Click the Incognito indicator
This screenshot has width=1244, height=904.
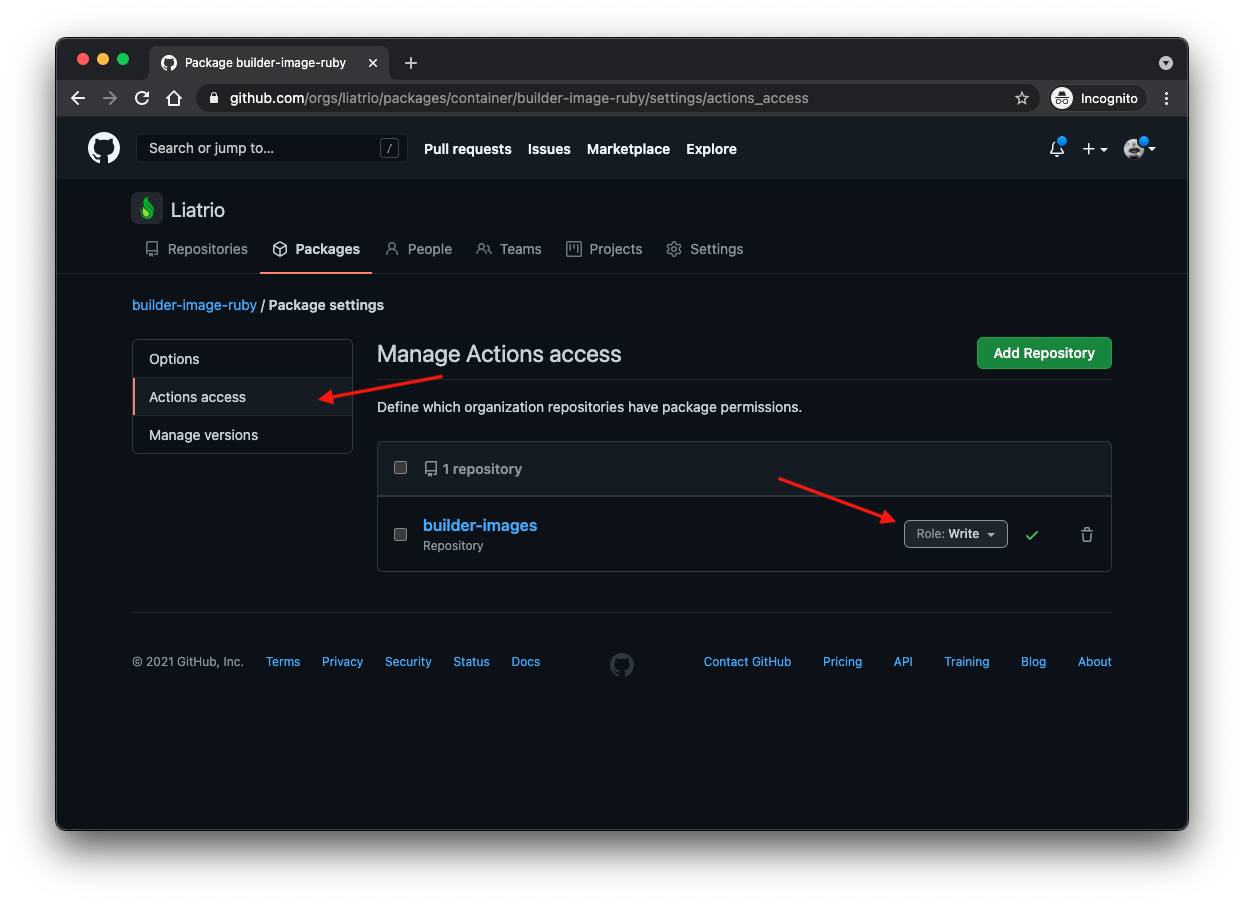pos(1097,98)
